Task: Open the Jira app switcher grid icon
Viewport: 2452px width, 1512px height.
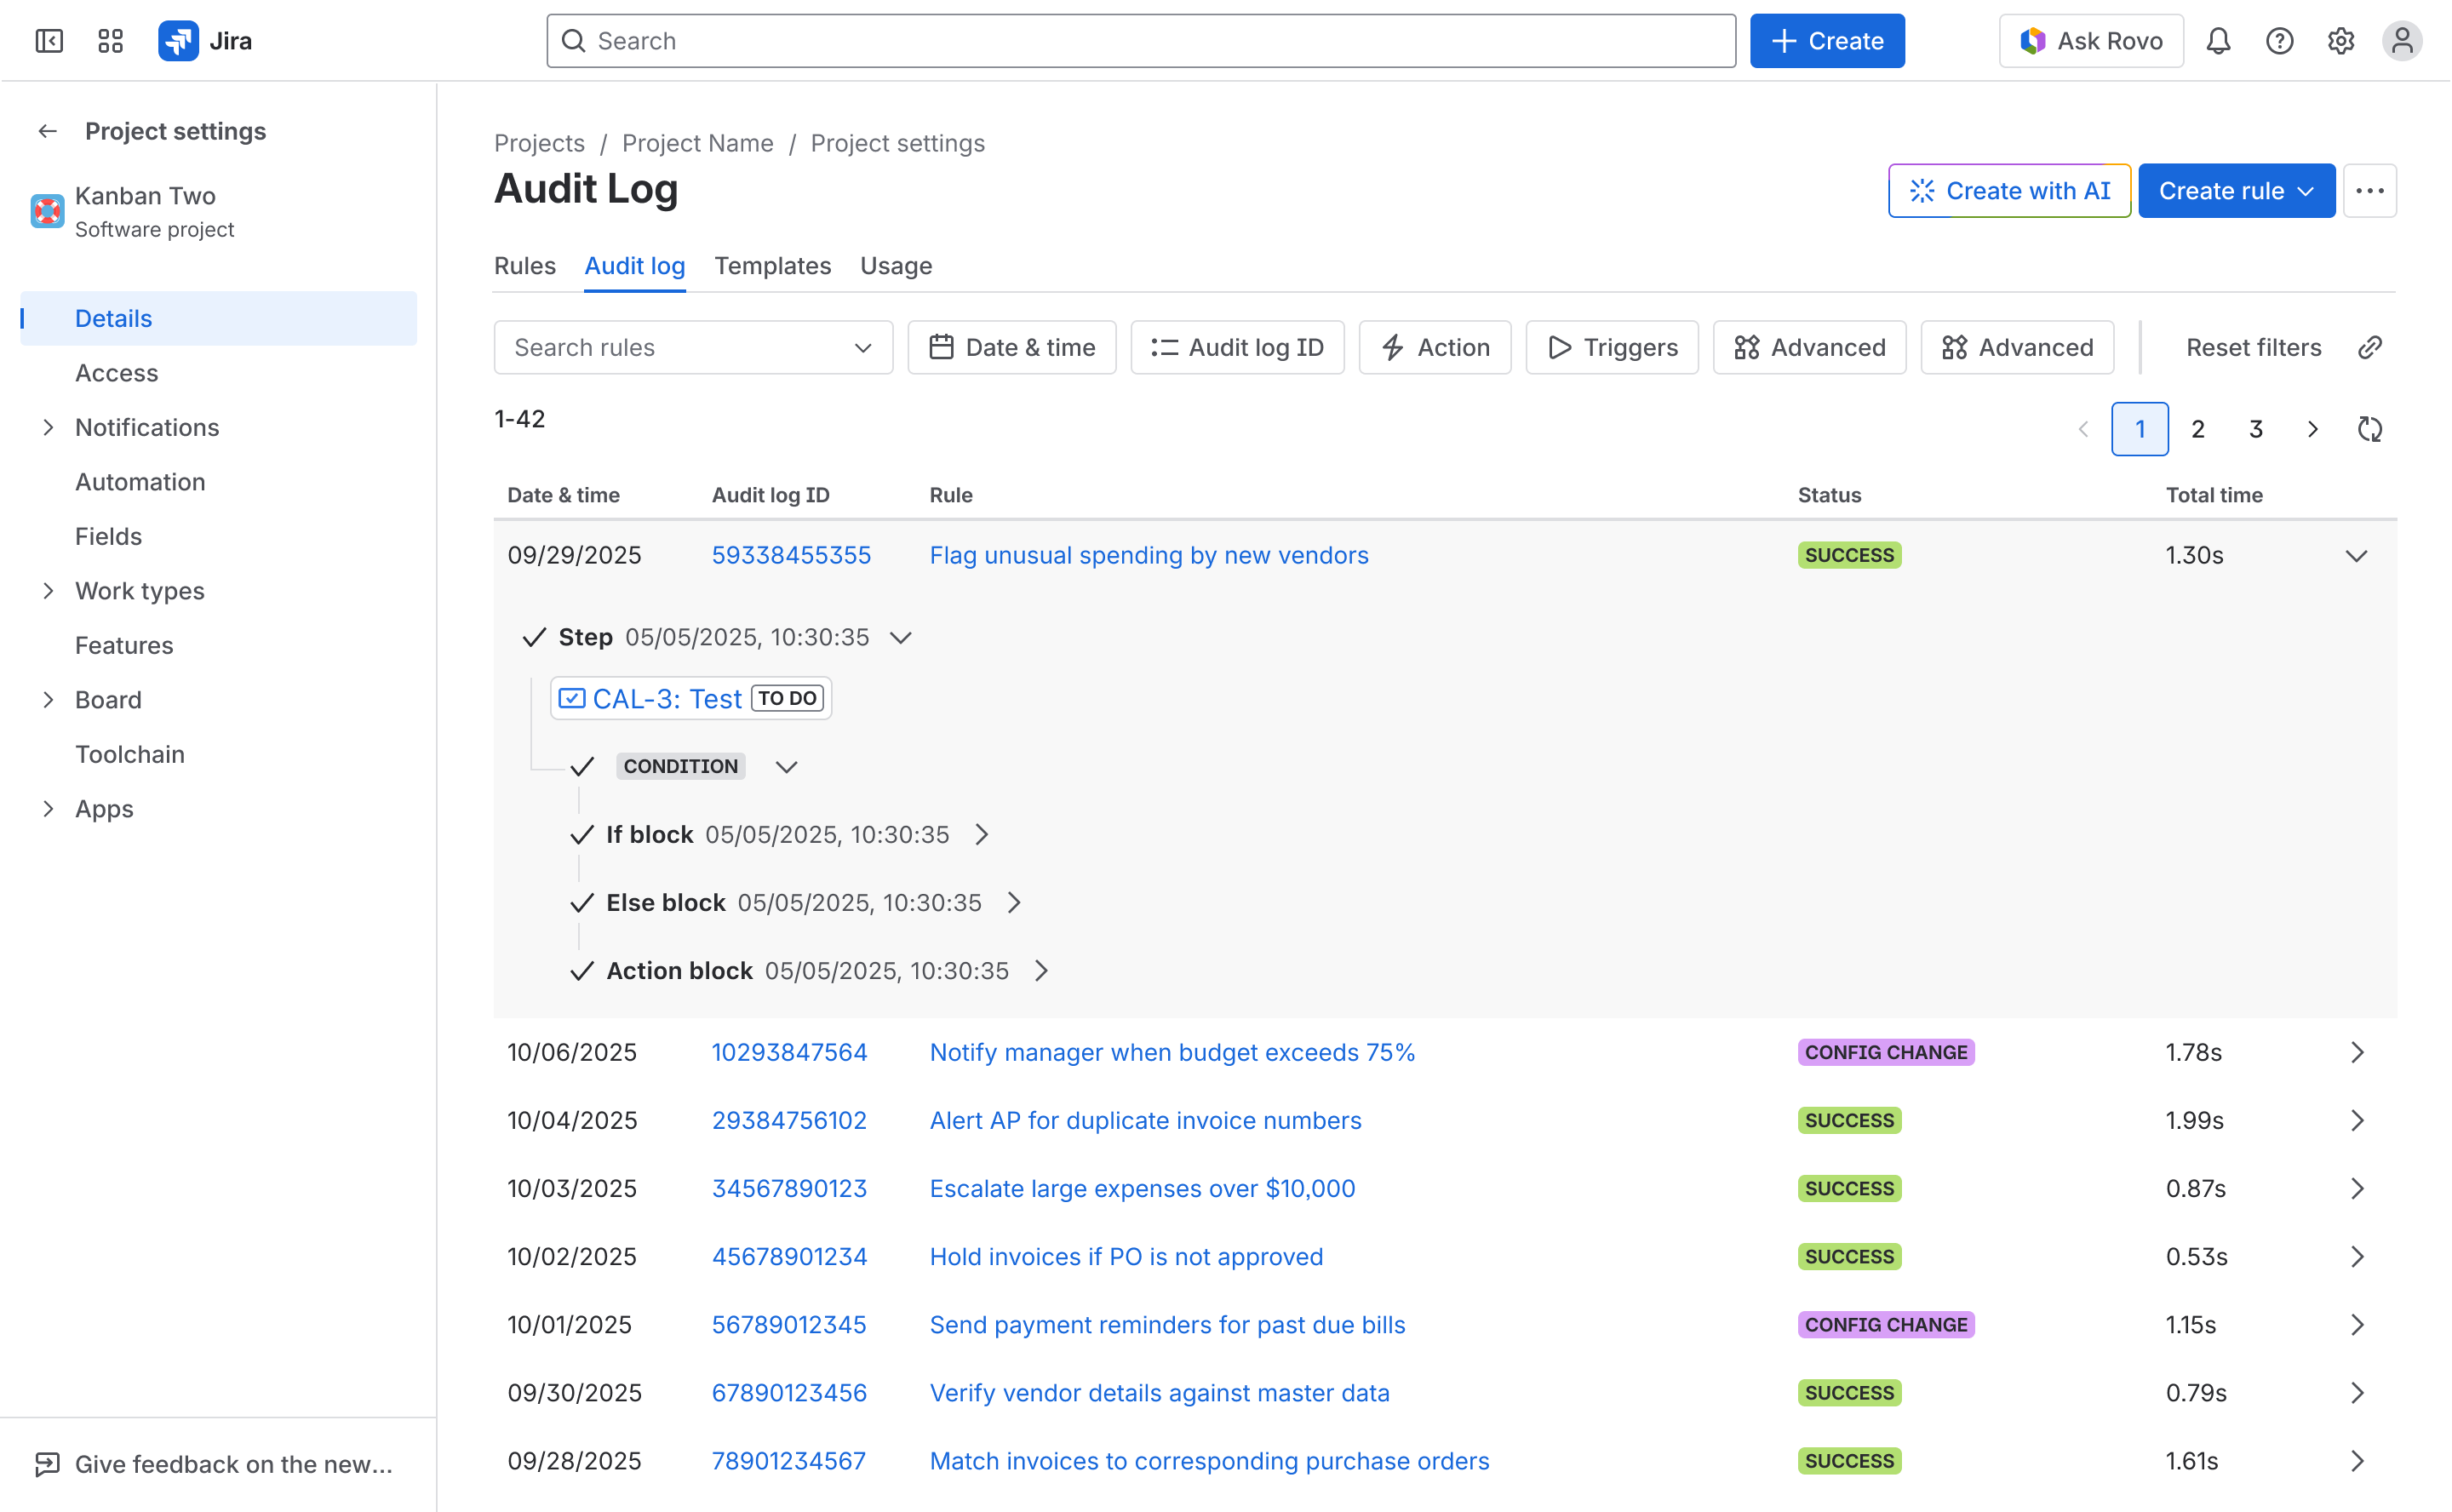Action: 110,41
